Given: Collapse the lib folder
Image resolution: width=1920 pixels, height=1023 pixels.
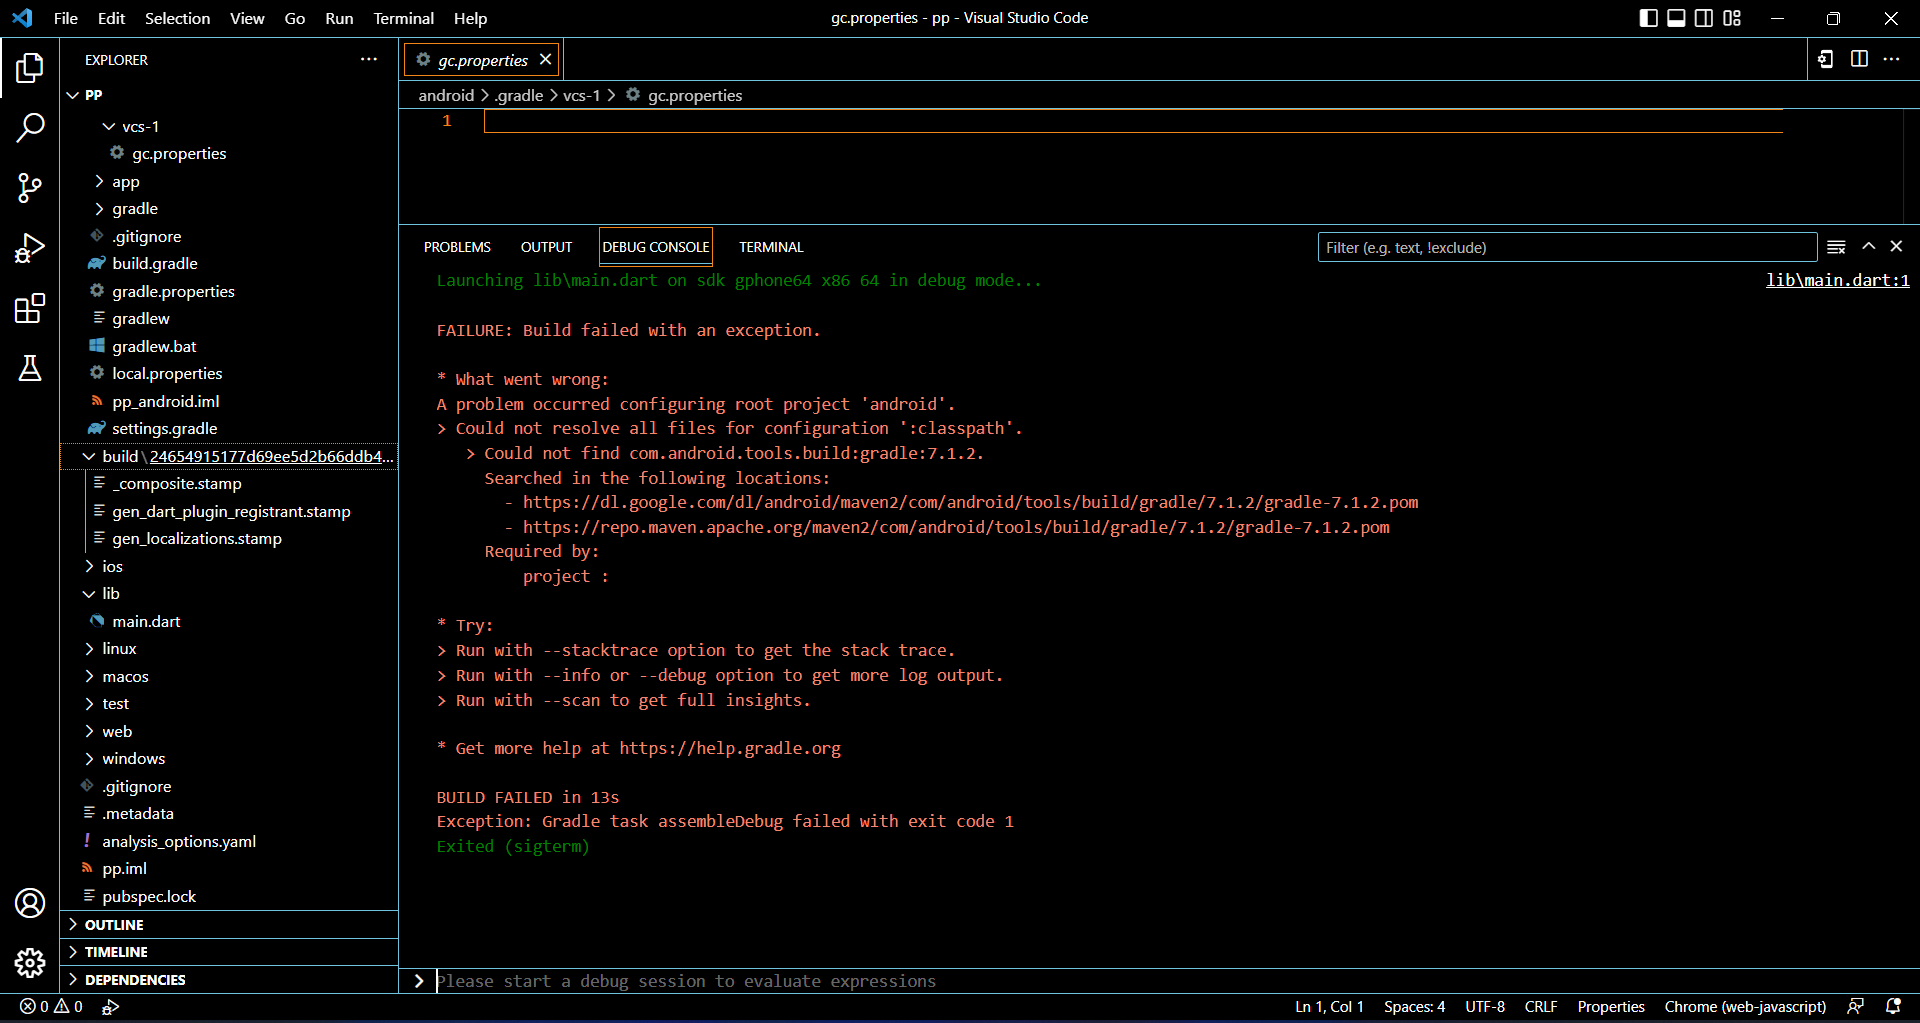Looking at the screenshot, I should (x=230, y=594).
